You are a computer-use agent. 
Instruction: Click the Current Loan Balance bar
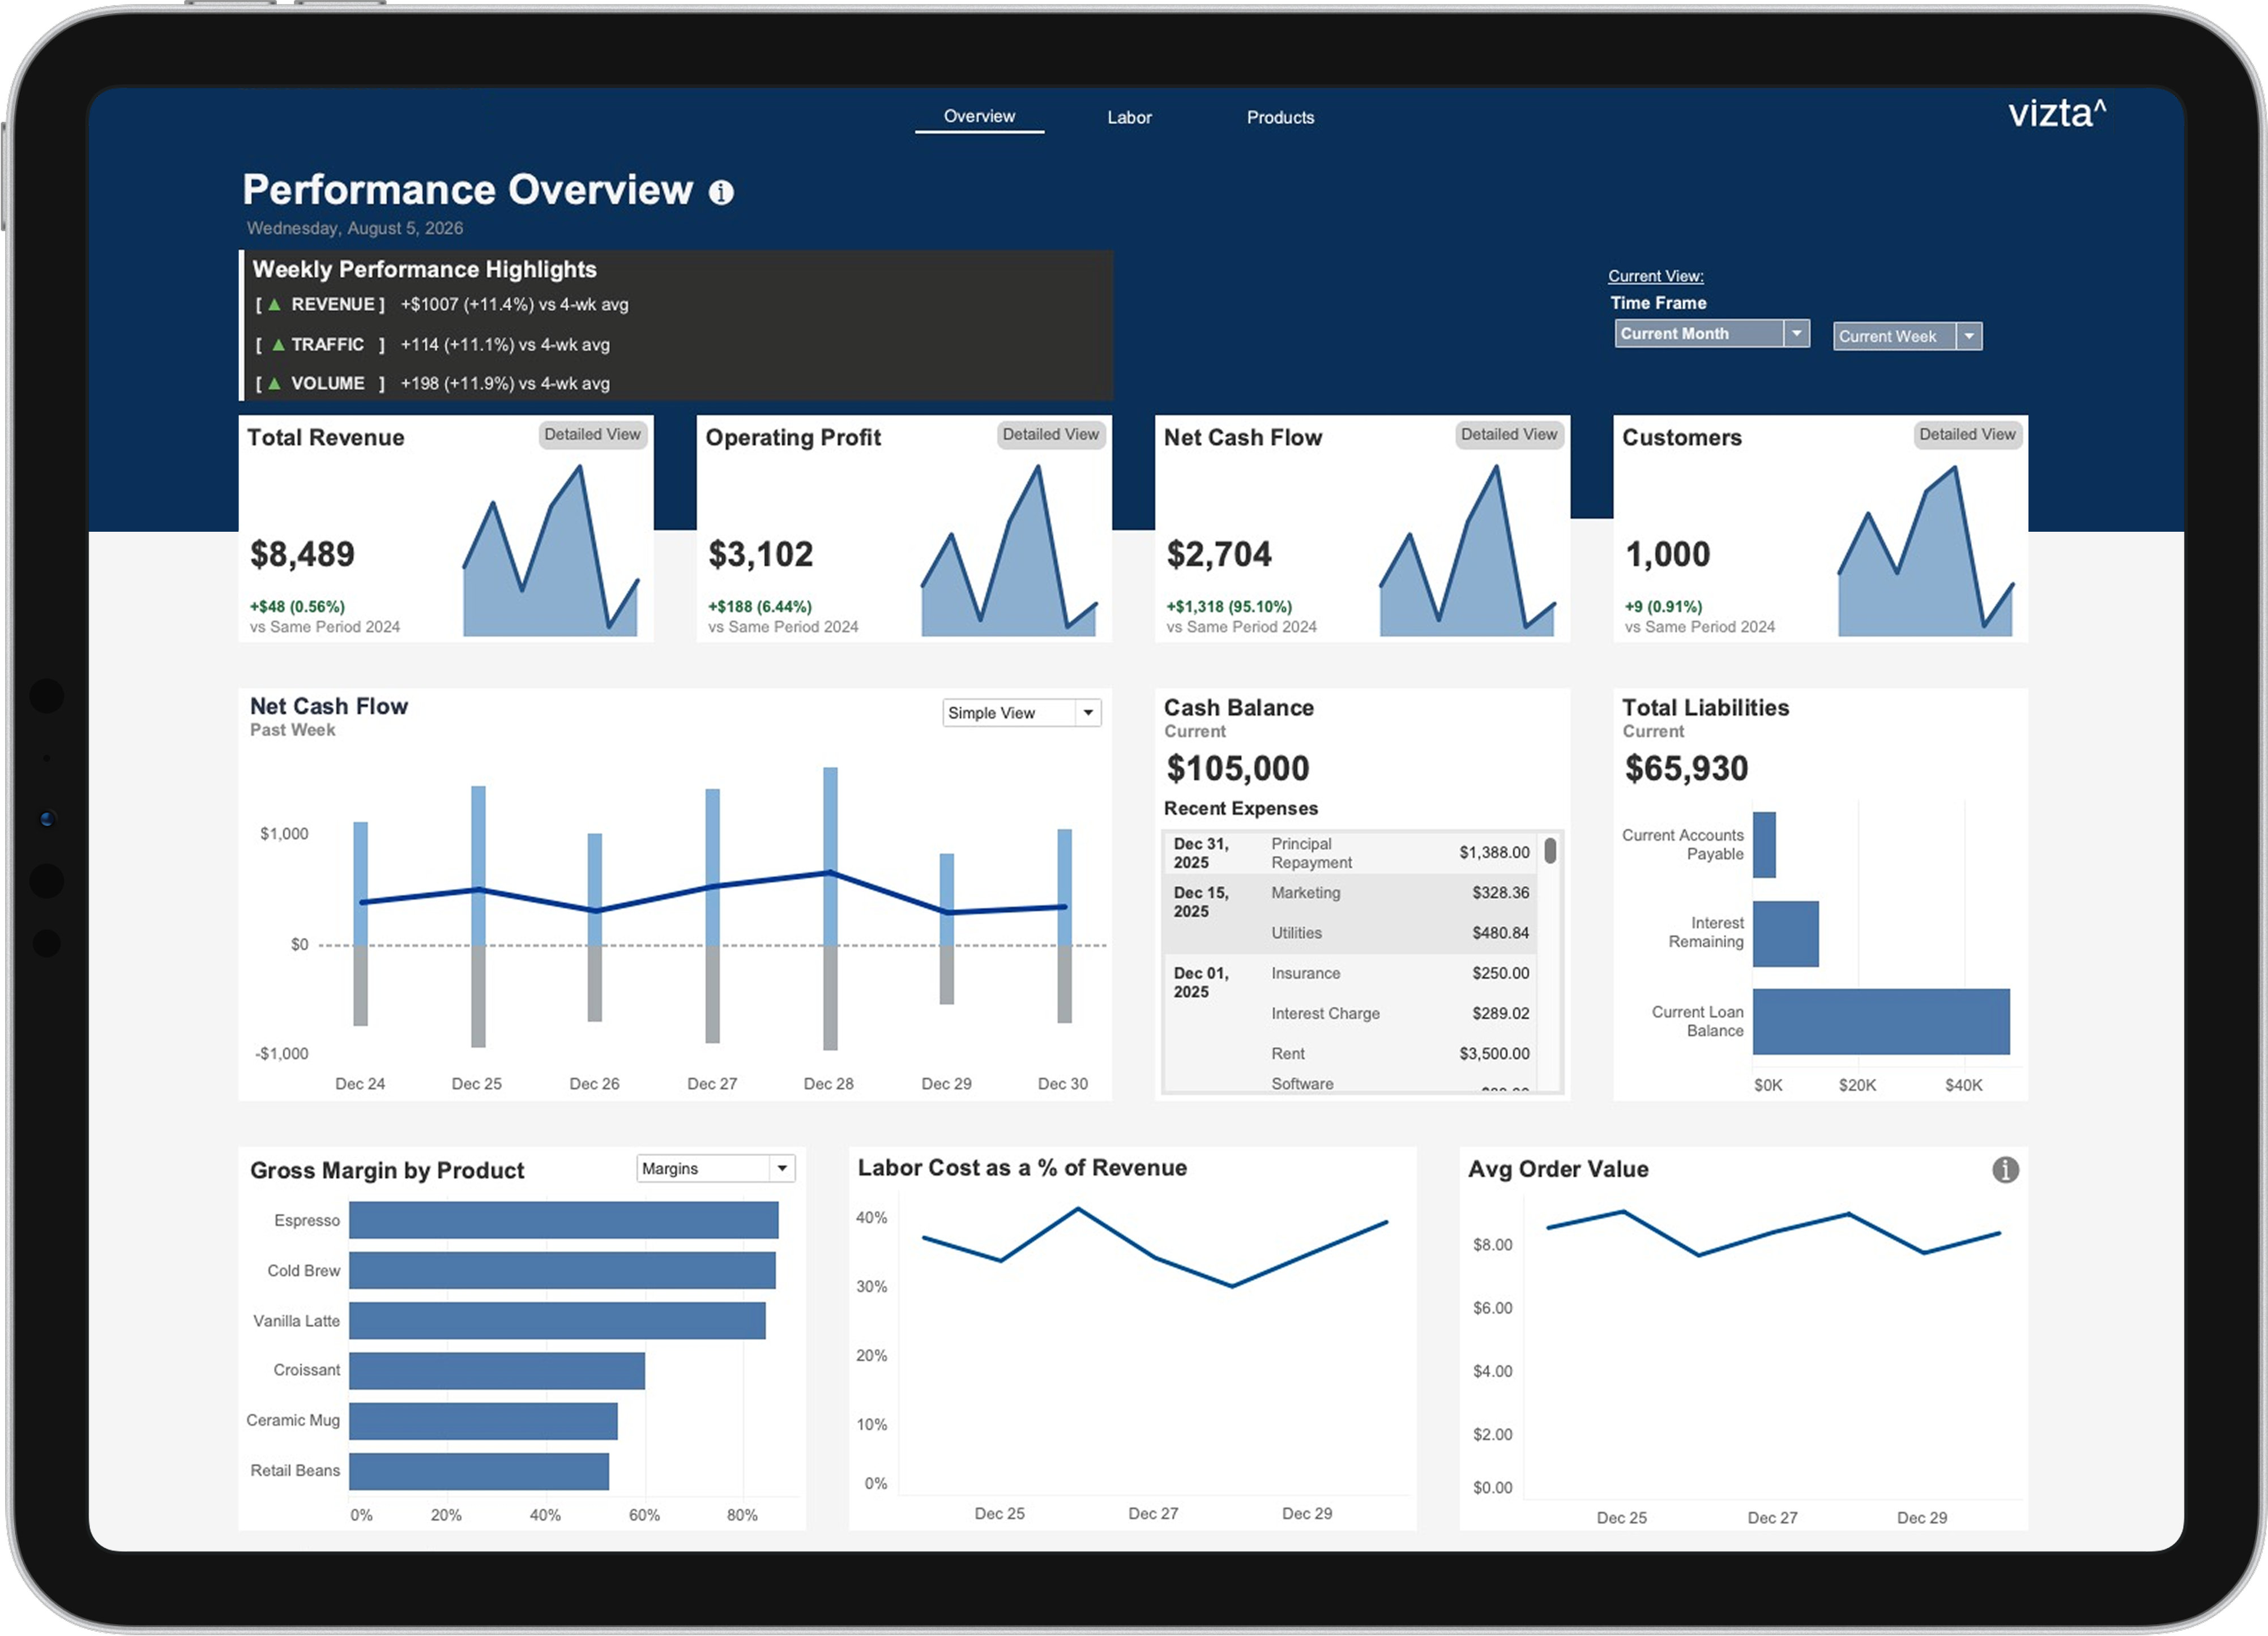(1881, 1021)
